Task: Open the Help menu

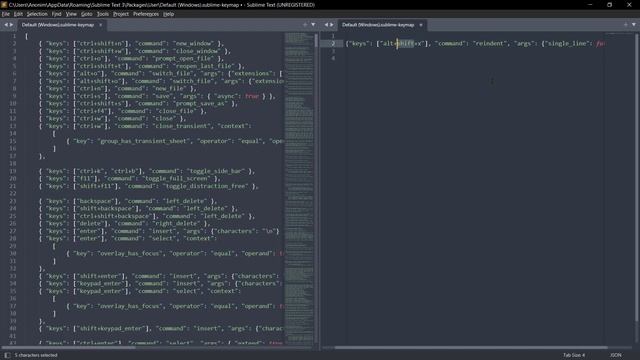Action: tap(169, 14)
